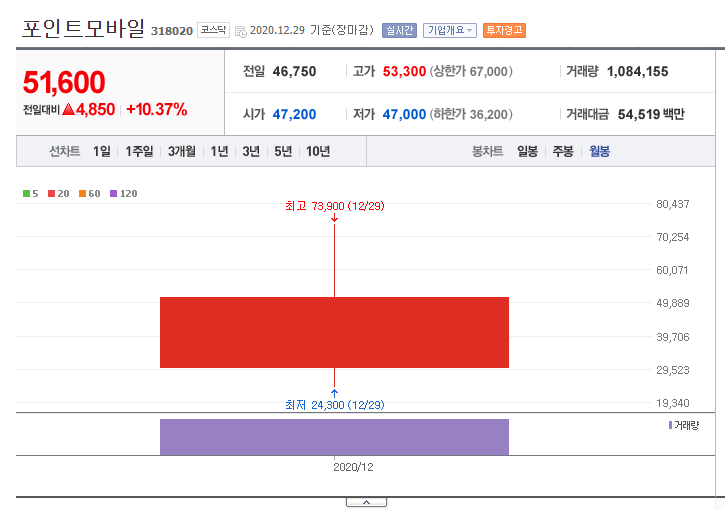
Task: Click the calendar date icon beside 2020.12.29
Action: coord(240,31)
